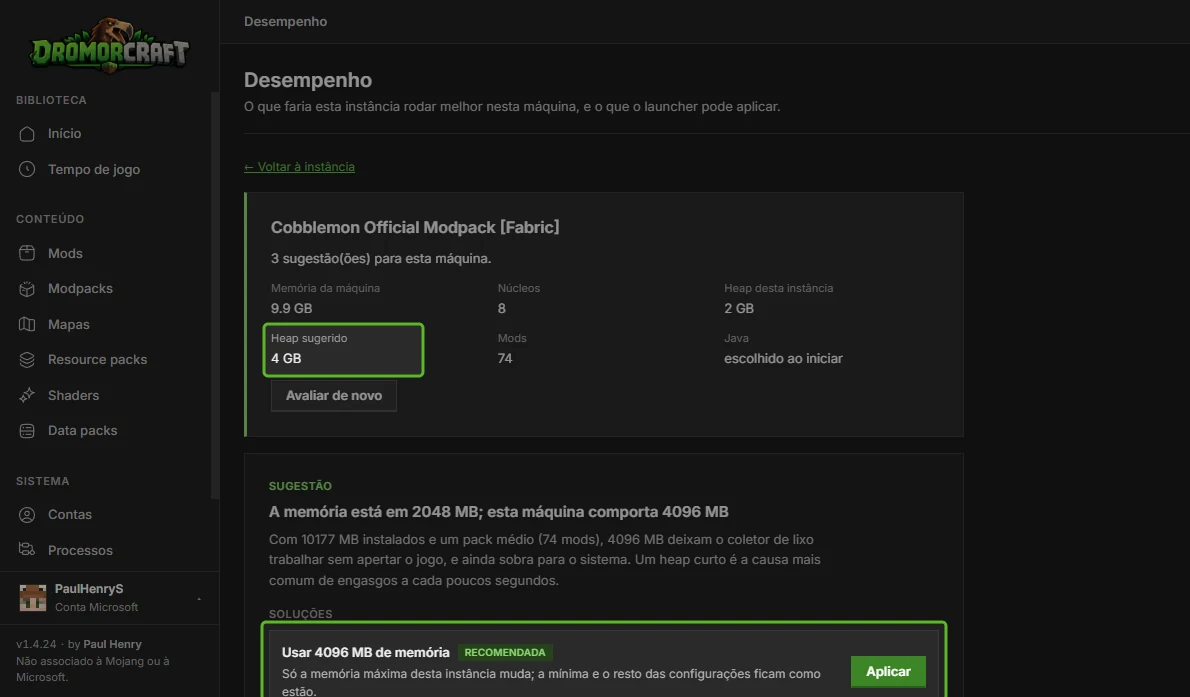Click the Heap sugerido 4 GB value
This screenshot has height=697, width=1190.
[286, 358]
